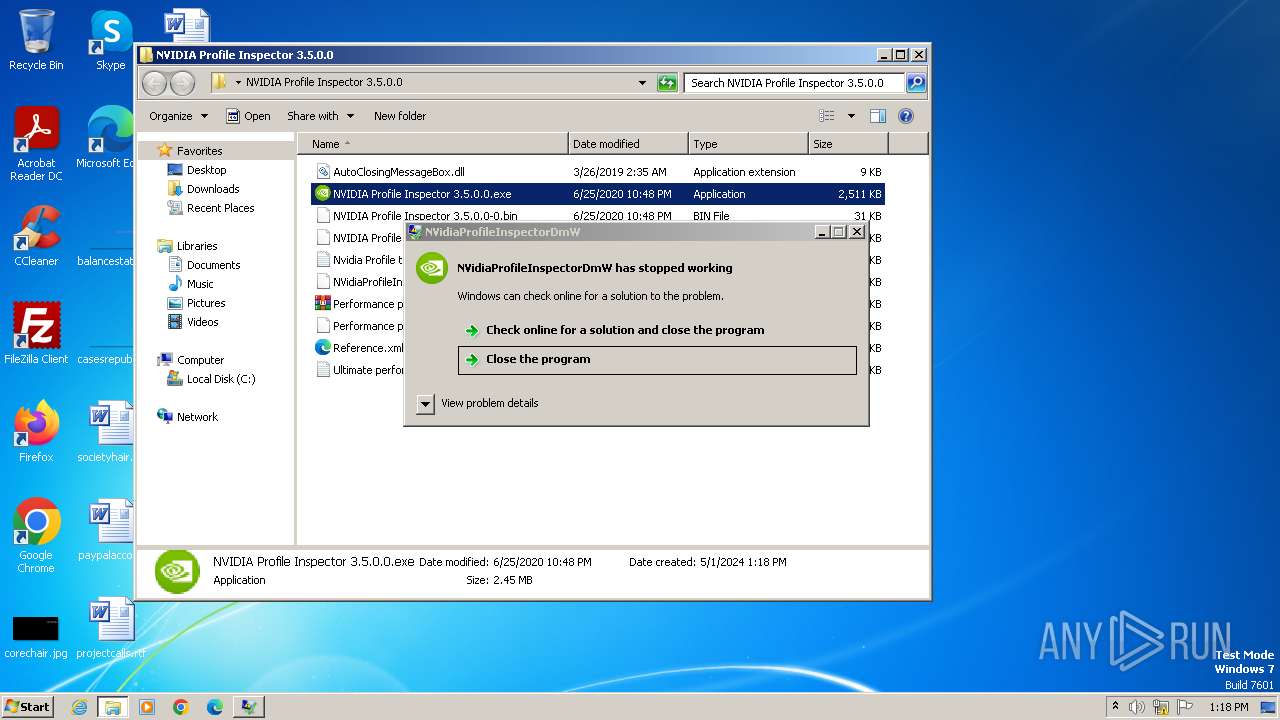Screen dimensions: 1280x720
Task: Show hidden system tray icons
Action: tap(1115, 707)
